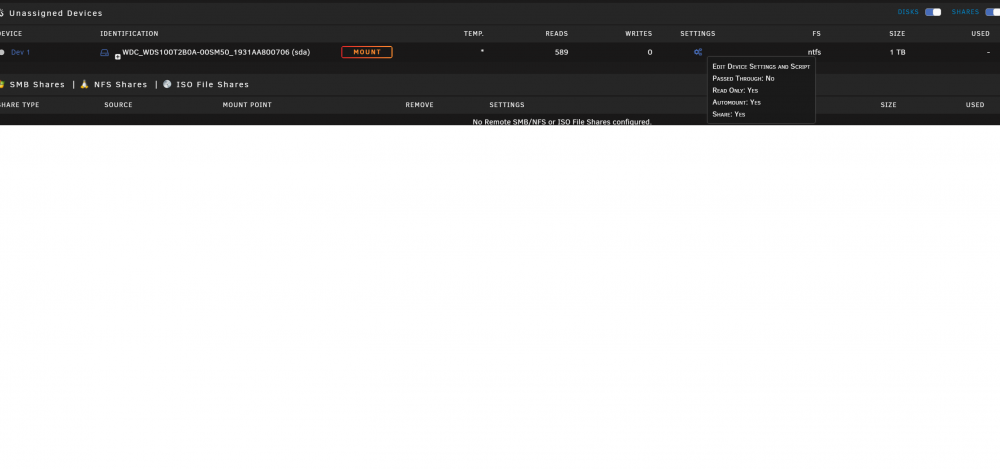
Task: Click 'No Remote SMB/NFS or ISO File Shares configured' message
Action: pyautogui.click(x=562, y=121)
